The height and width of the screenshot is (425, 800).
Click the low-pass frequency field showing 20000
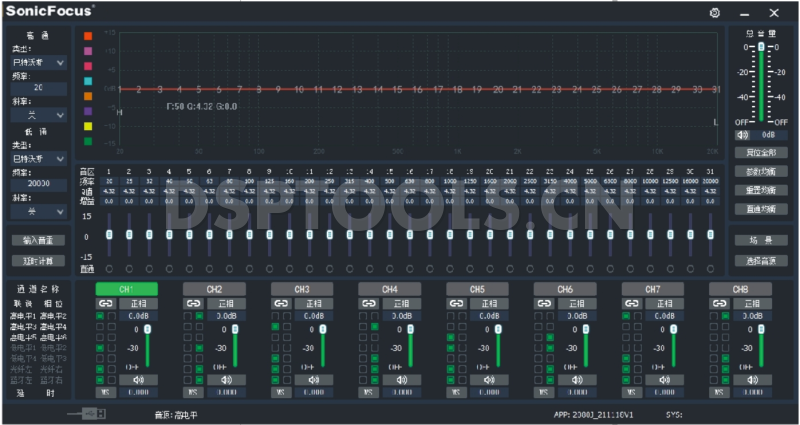click(39, 184)
